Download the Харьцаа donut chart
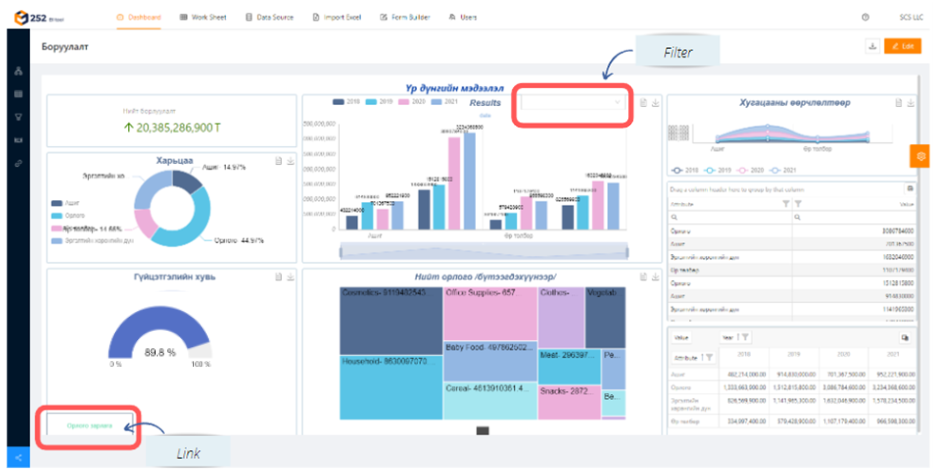 point(290,160)
